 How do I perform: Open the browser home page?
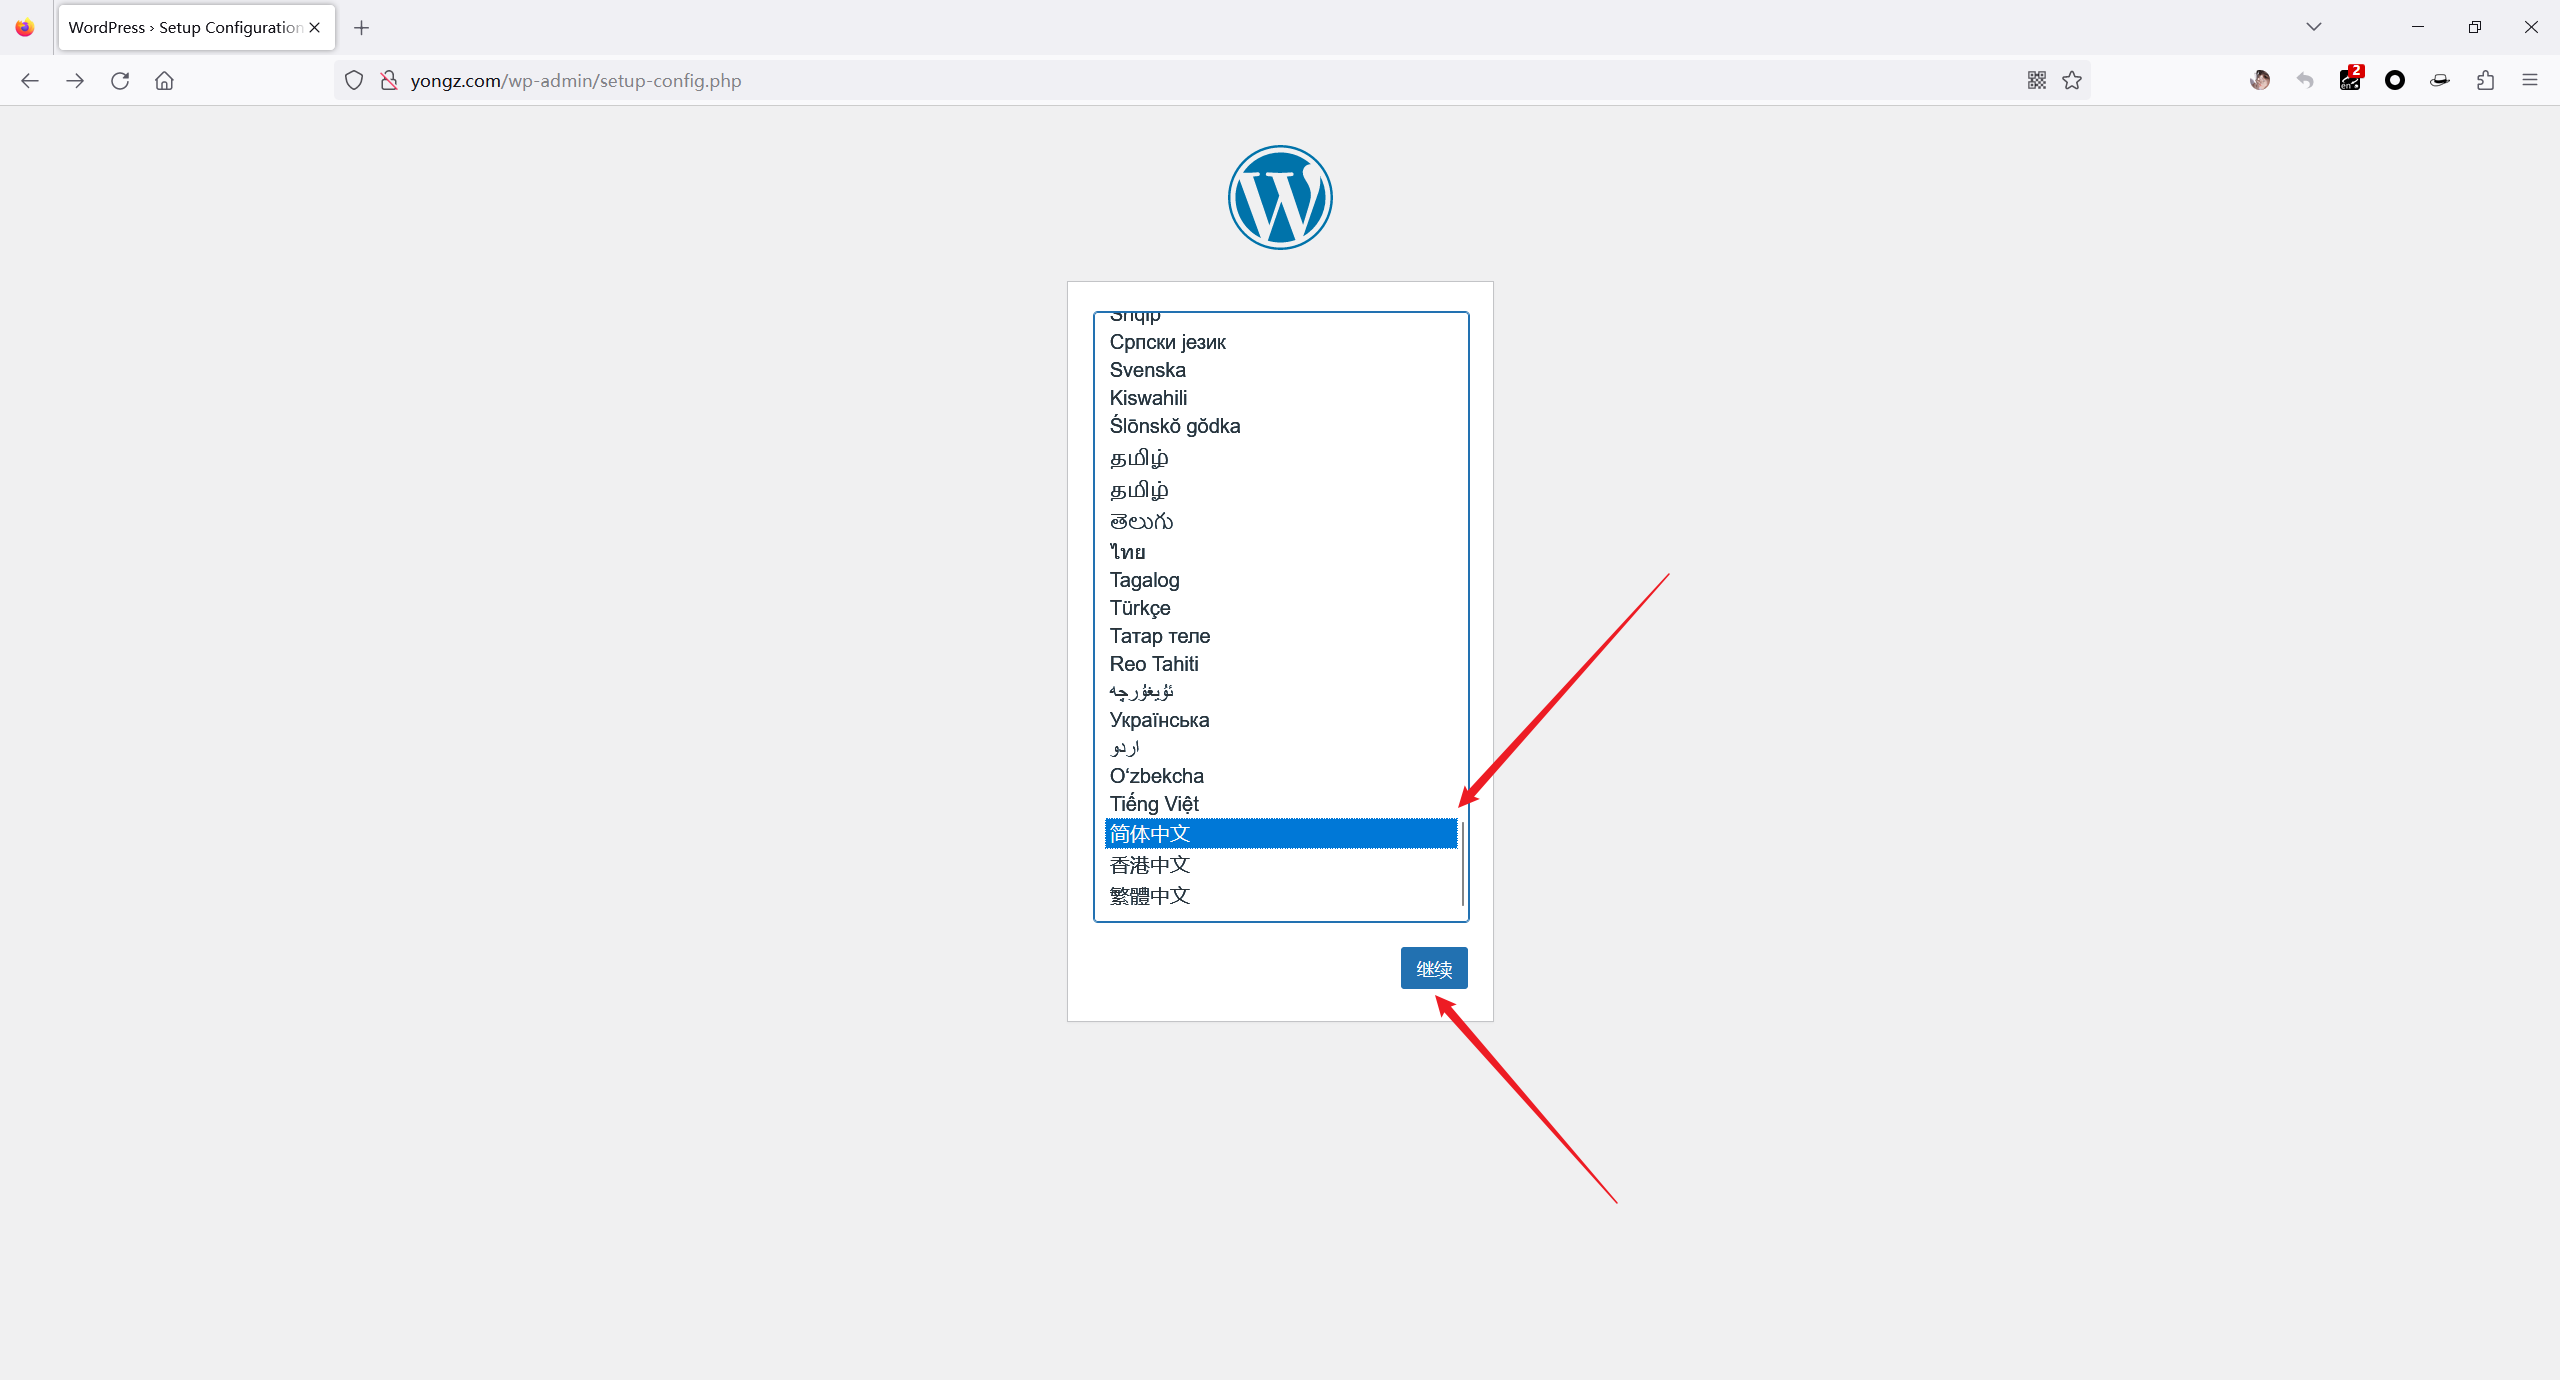(x=165, y=81)
